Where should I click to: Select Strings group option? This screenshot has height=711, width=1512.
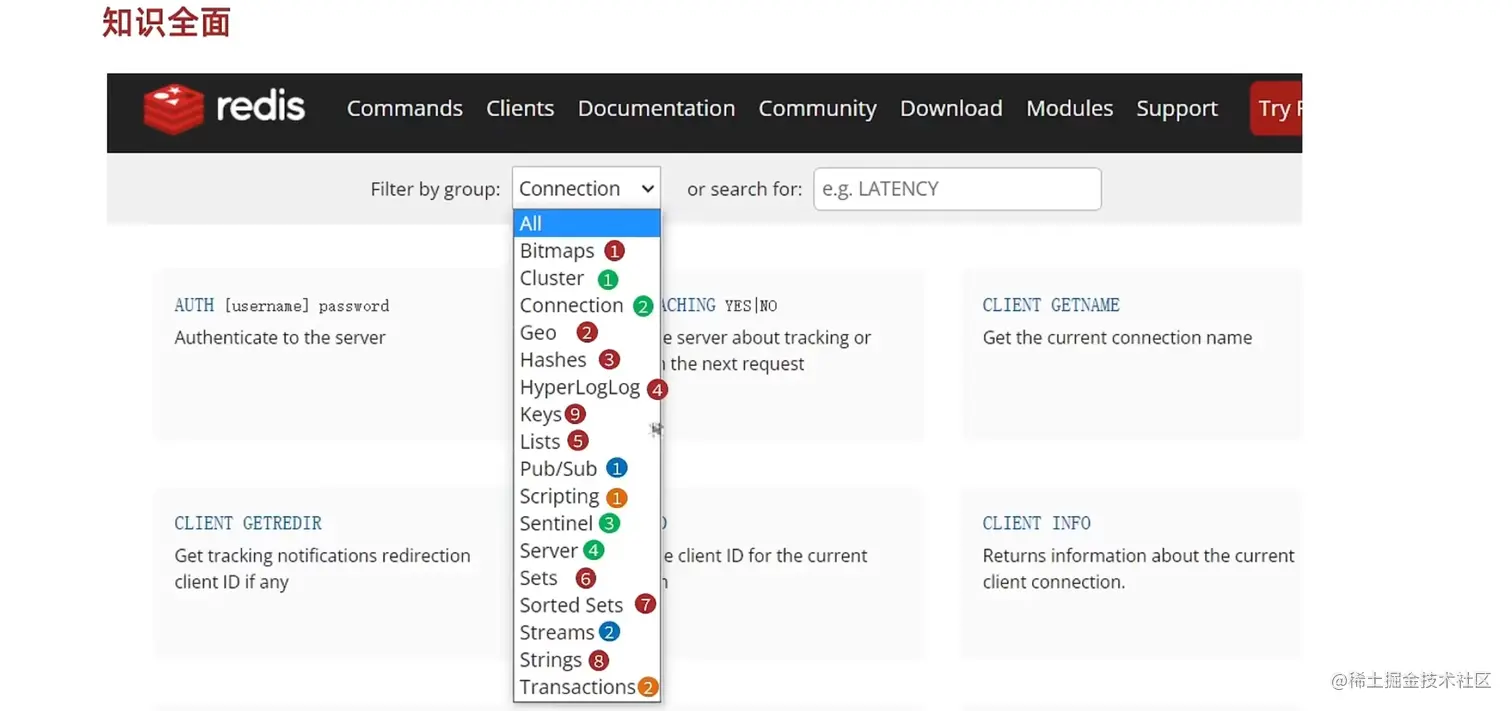(x=587, y=660)
